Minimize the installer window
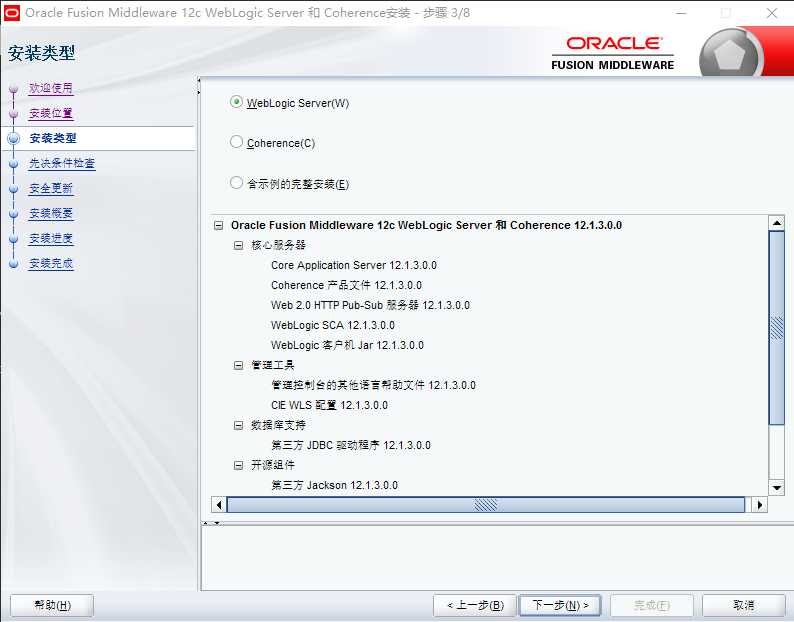 [x=681, y=13]
